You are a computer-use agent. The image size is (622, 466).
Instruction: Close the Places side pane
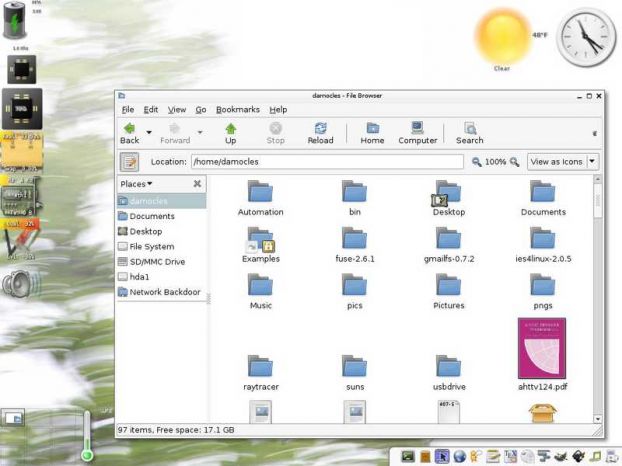[x=197, y=184]
